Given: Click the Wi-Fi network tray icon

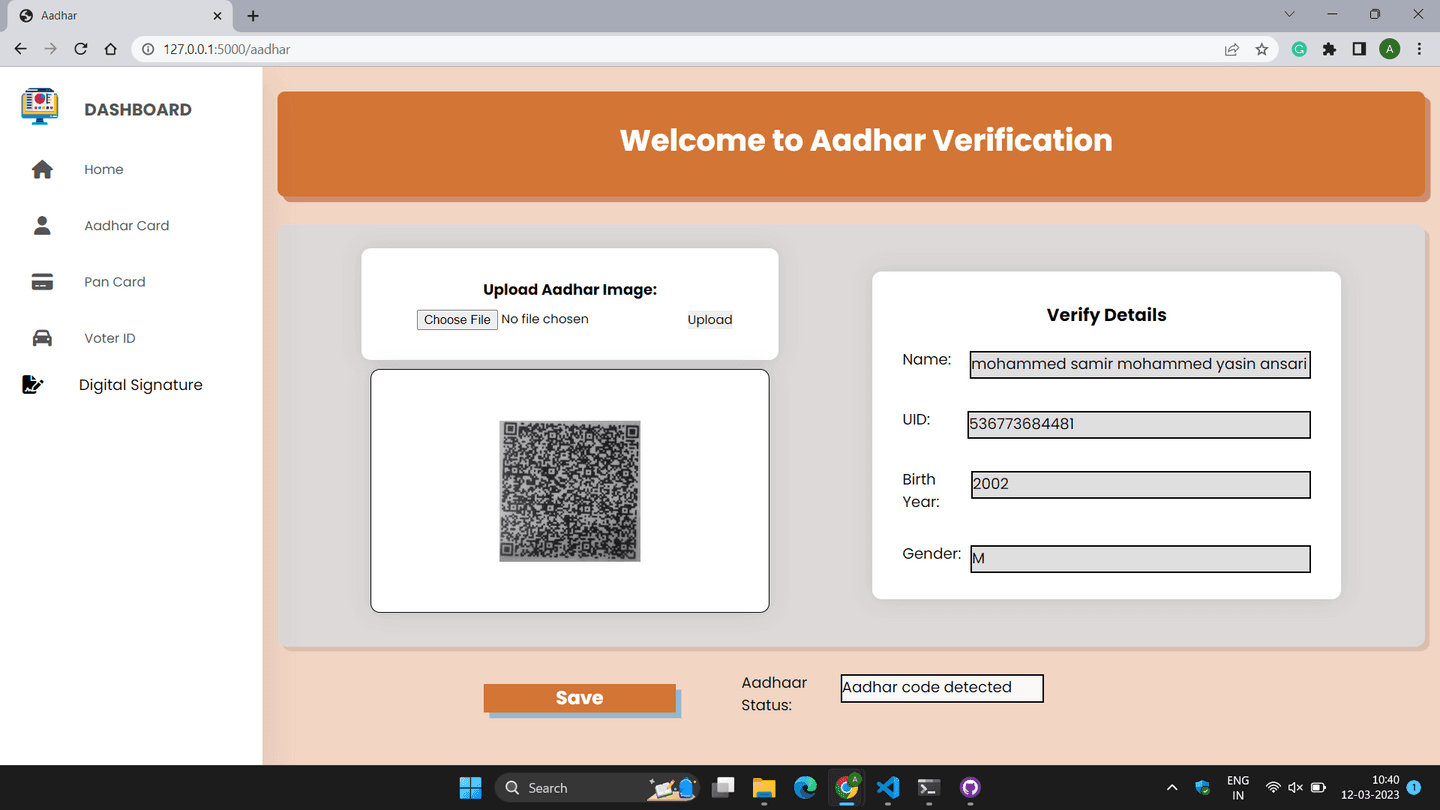Looking at the screenshot, I should [x=1273, y=788].
